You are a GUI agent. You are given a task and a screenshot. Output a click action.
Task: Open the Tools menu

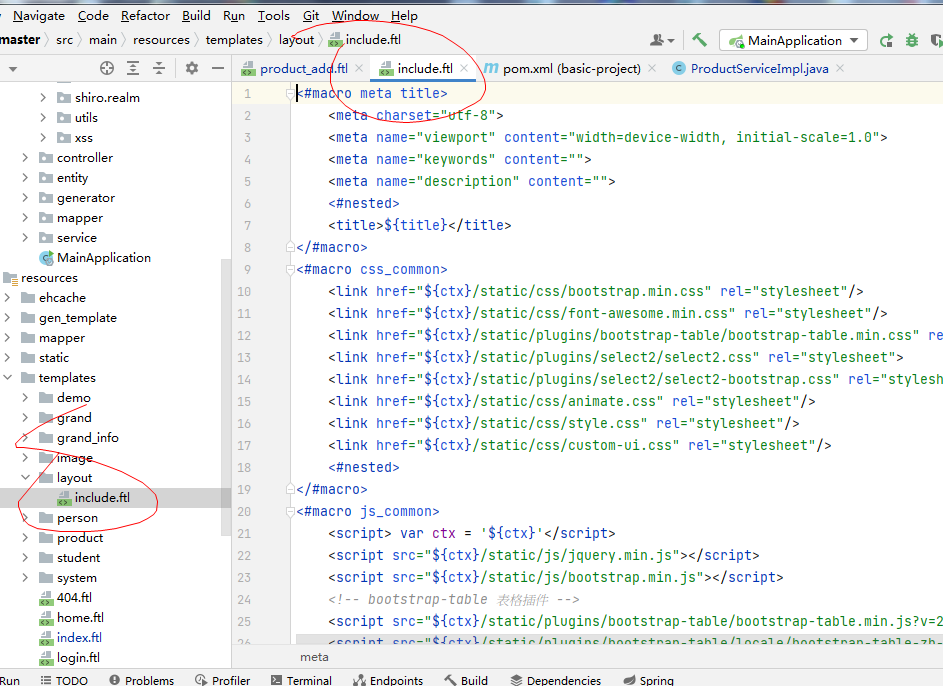[x=274, y=16]
